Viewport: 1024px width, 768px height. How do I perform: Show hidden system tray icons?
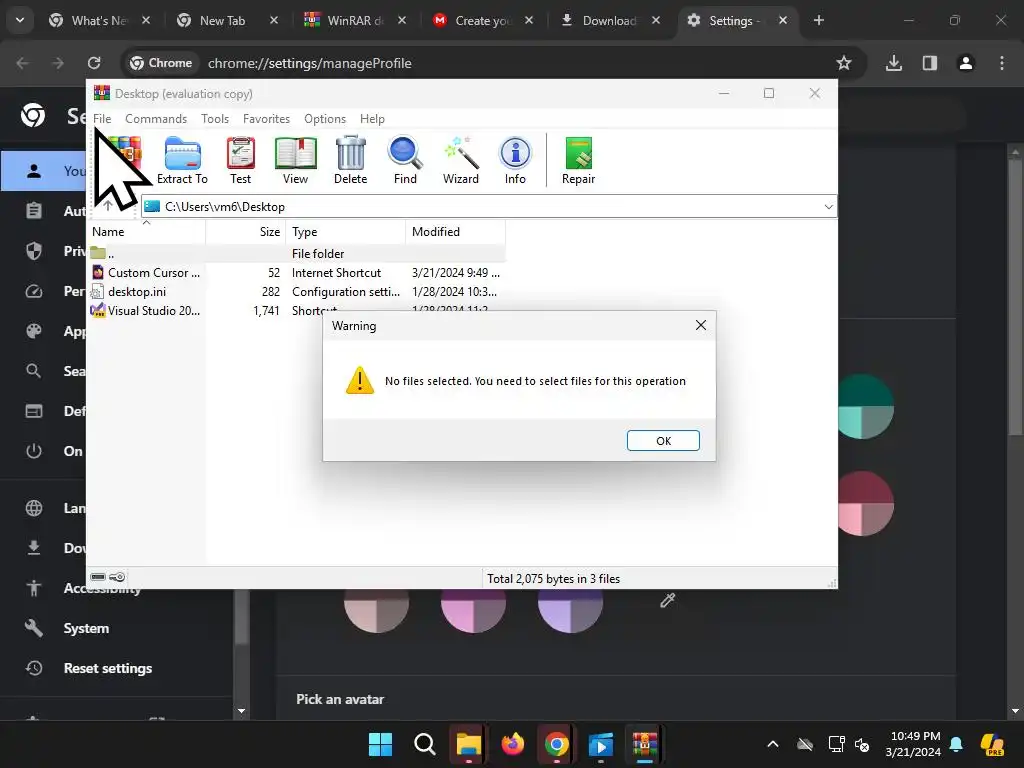pyautogui.click(x=773, y=744)
